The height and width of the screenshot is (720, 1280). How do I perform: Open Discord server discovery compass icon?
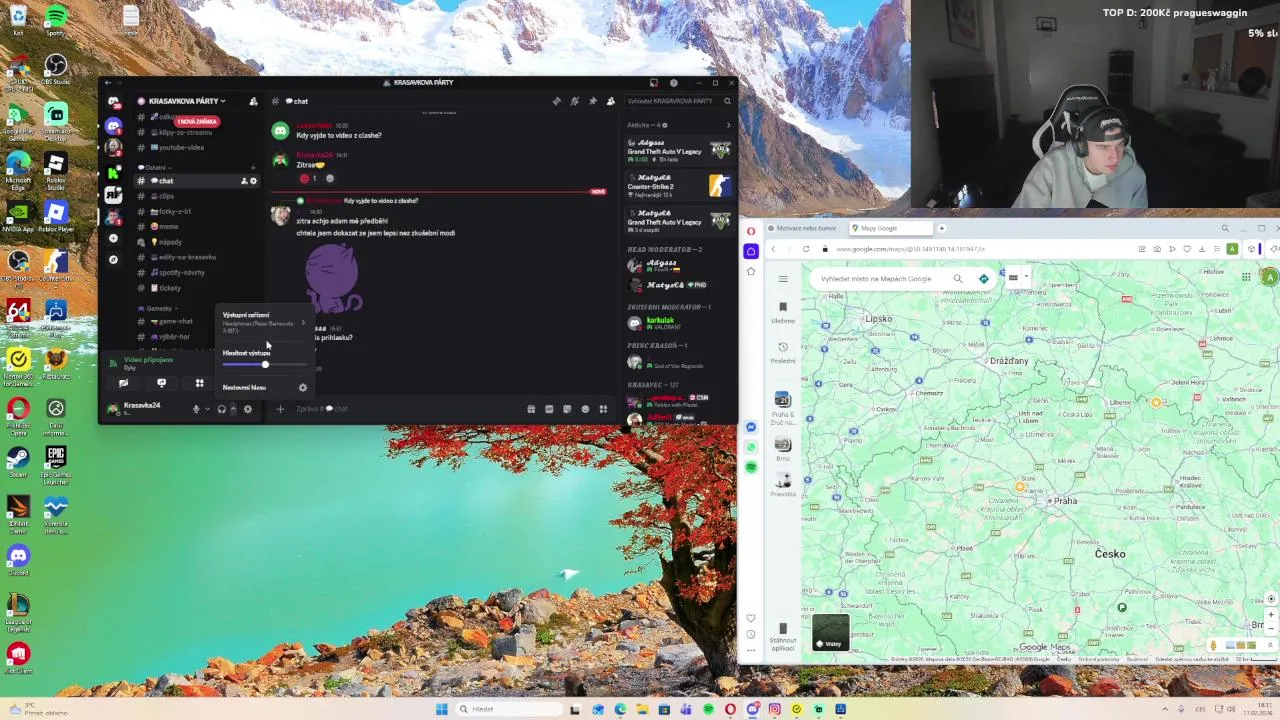113,260
